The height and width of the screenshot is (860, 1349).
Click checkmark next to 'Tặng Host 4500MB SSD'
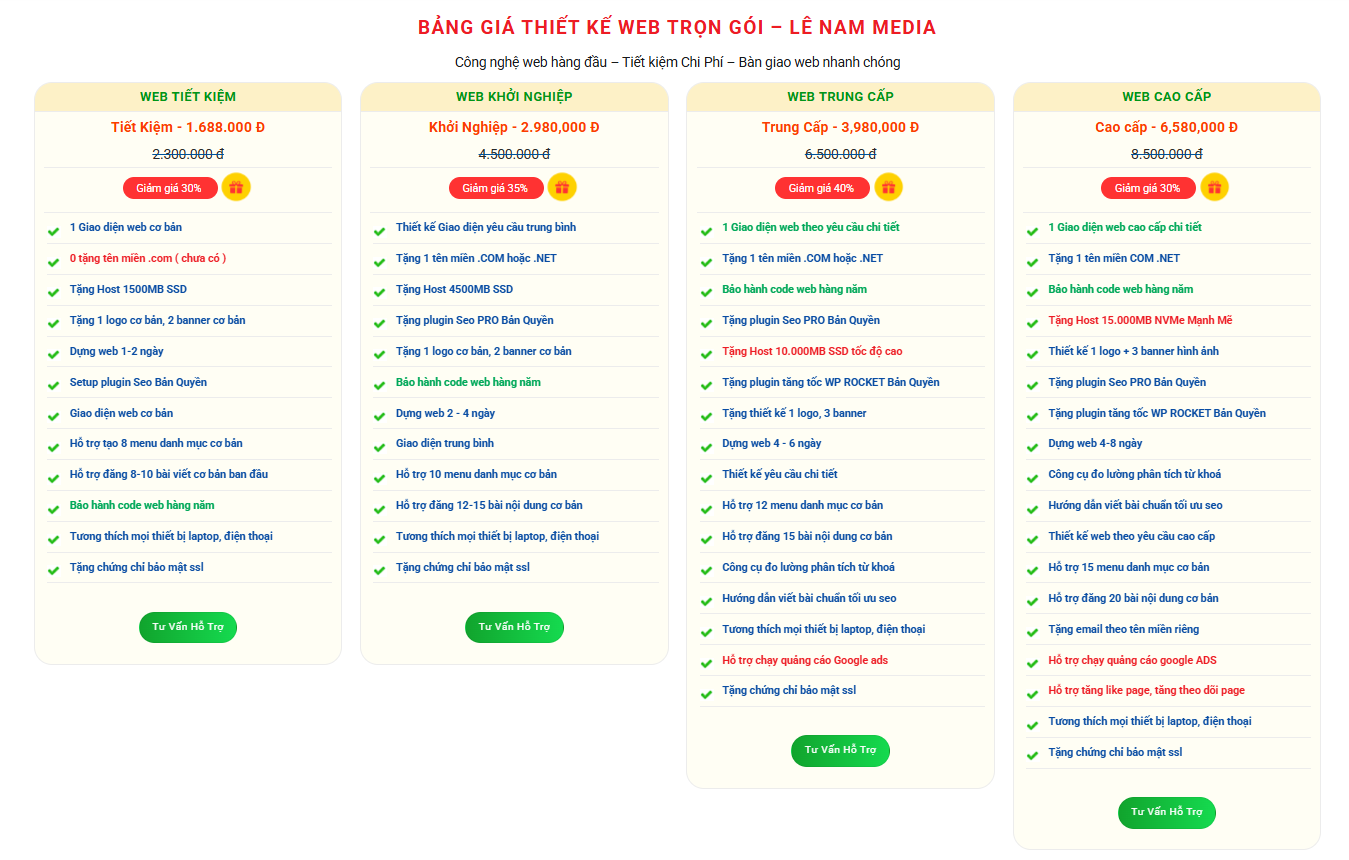pyautogui.click(x=380, y=291)
